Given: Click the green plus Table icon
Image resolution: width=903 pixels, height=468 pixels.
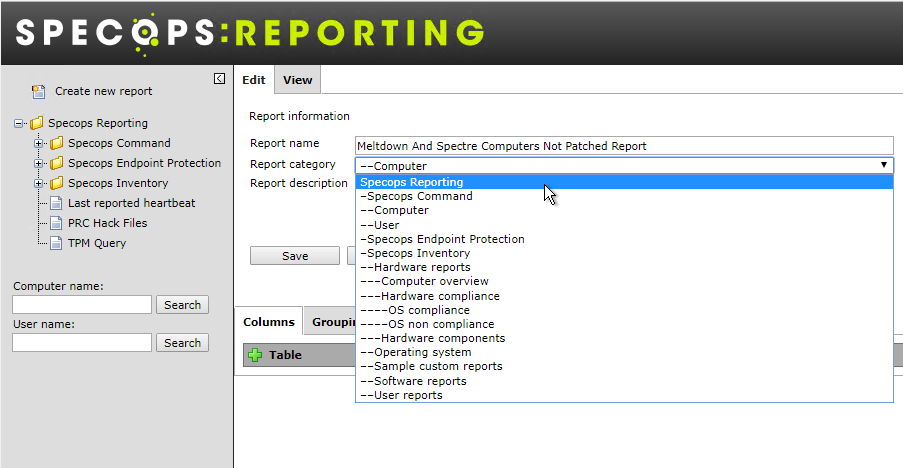Looking at the screenshot, I should pyautogui.click(x=255, y=355).
